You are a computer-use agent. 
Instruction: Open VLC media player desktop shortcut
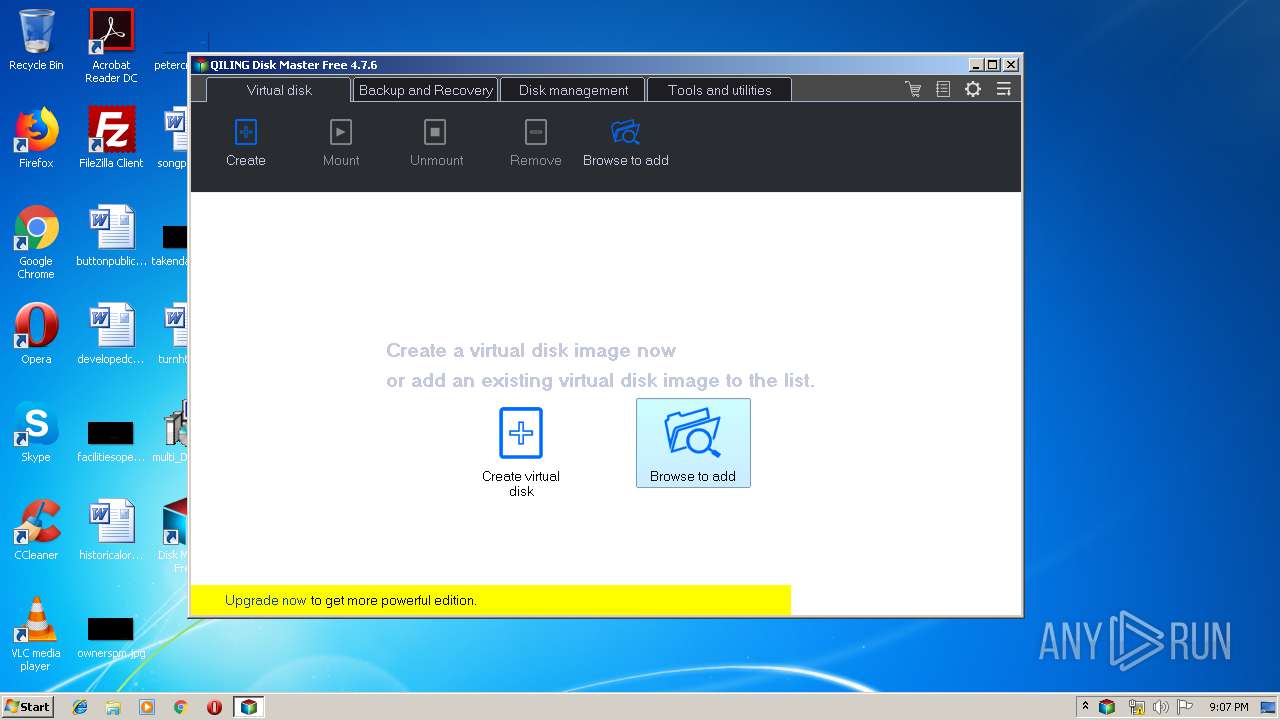coord(36,634)
